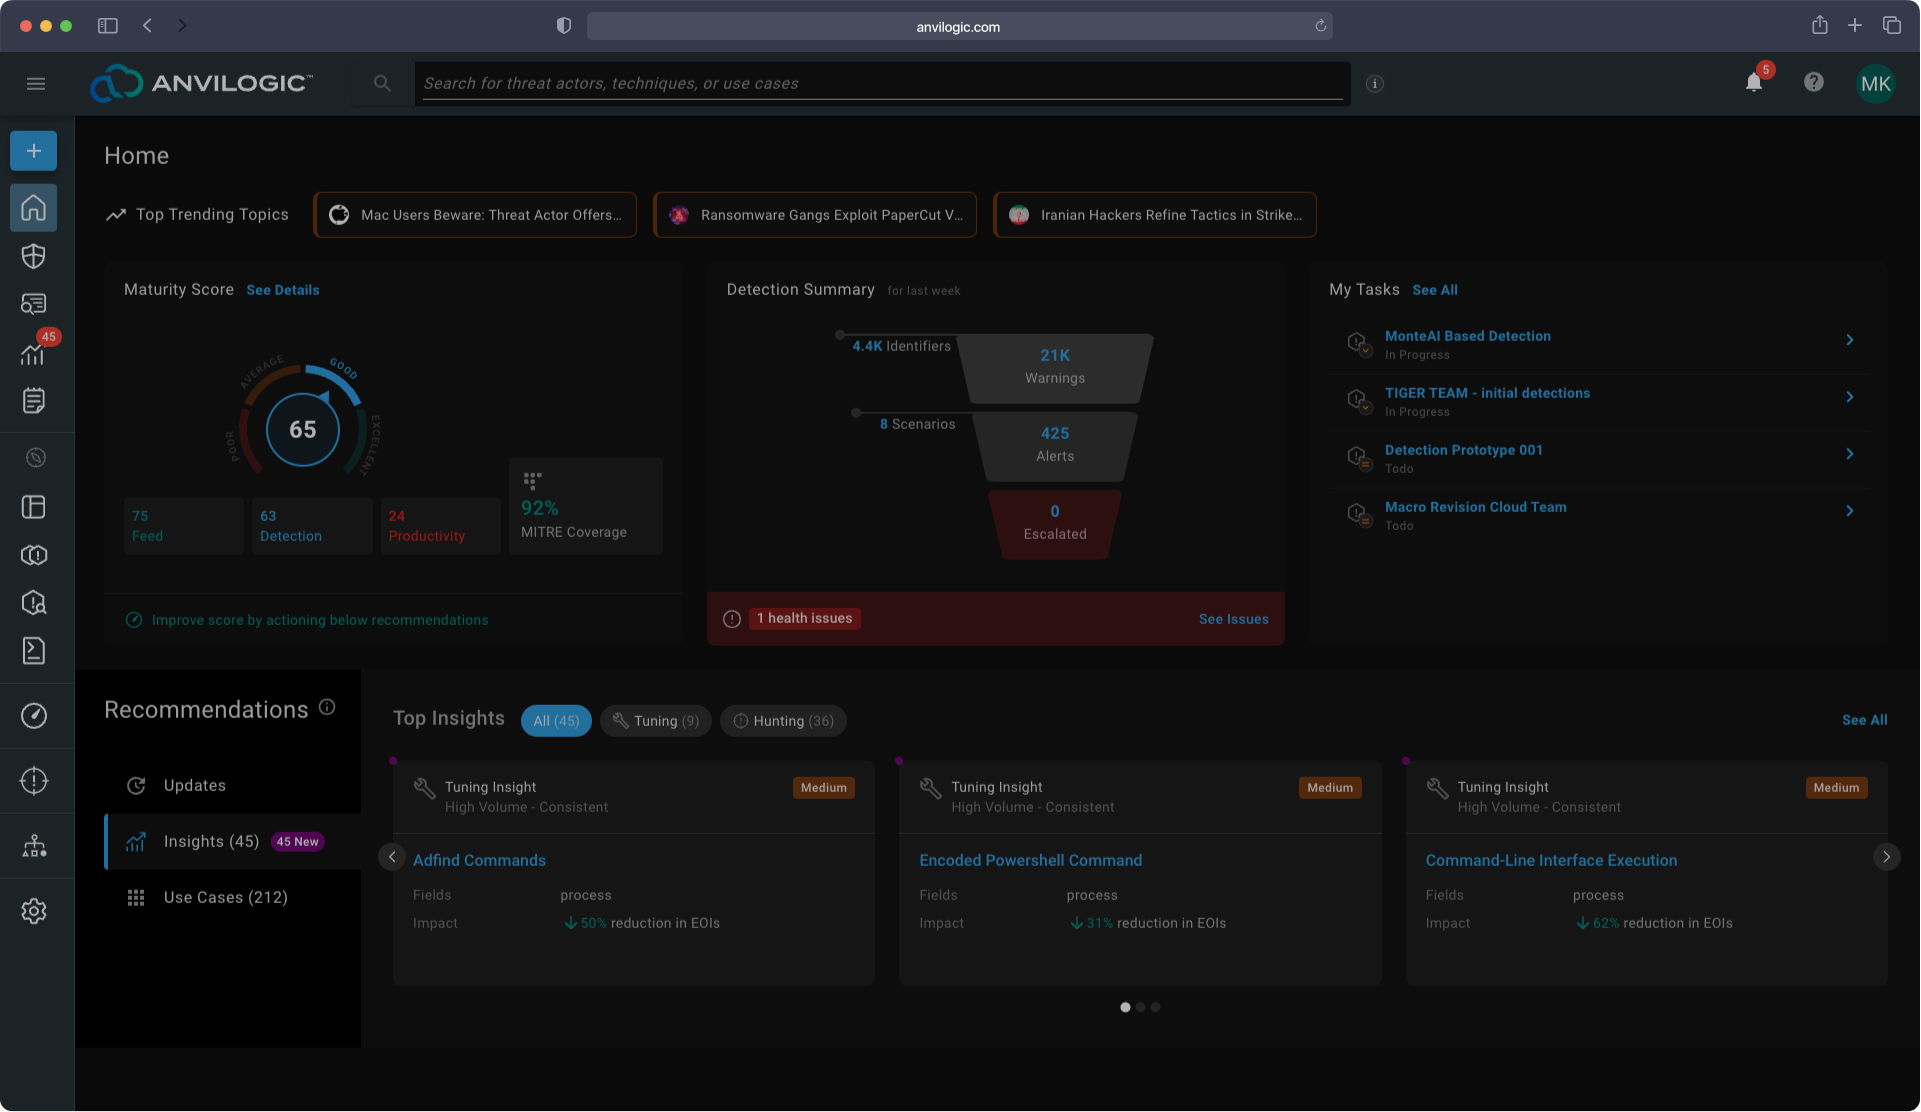1921x1112 pixels.
Task: Switch to the Tuning insights filter
Action: tap(655, 720)
